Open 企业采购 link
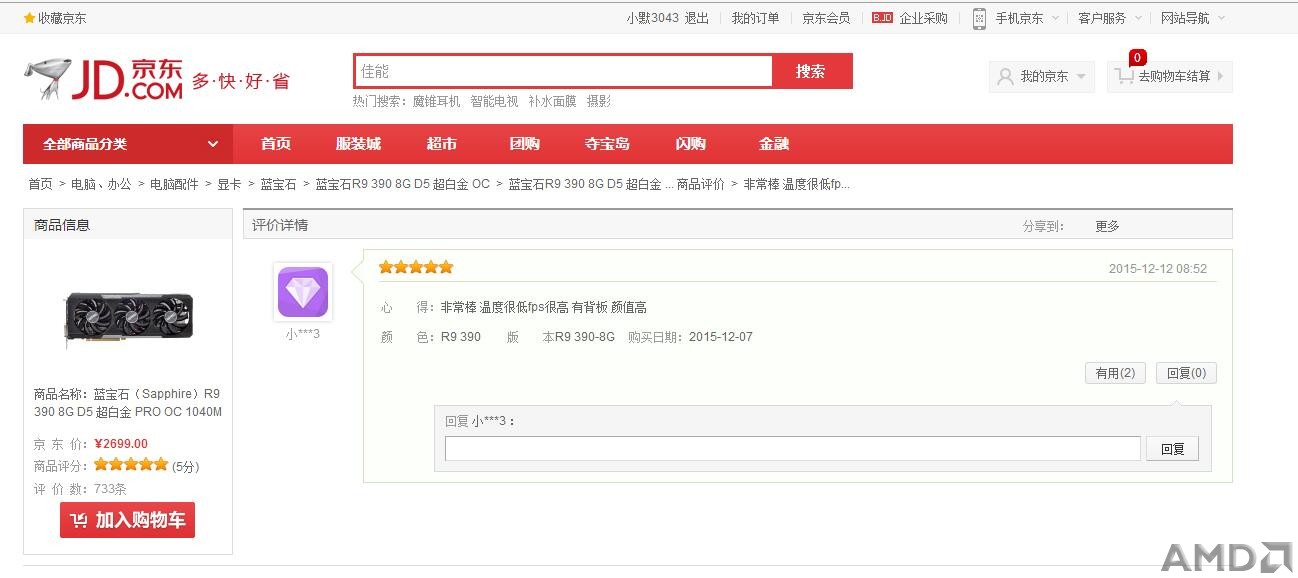1298x578 pixels. point(923,18)
